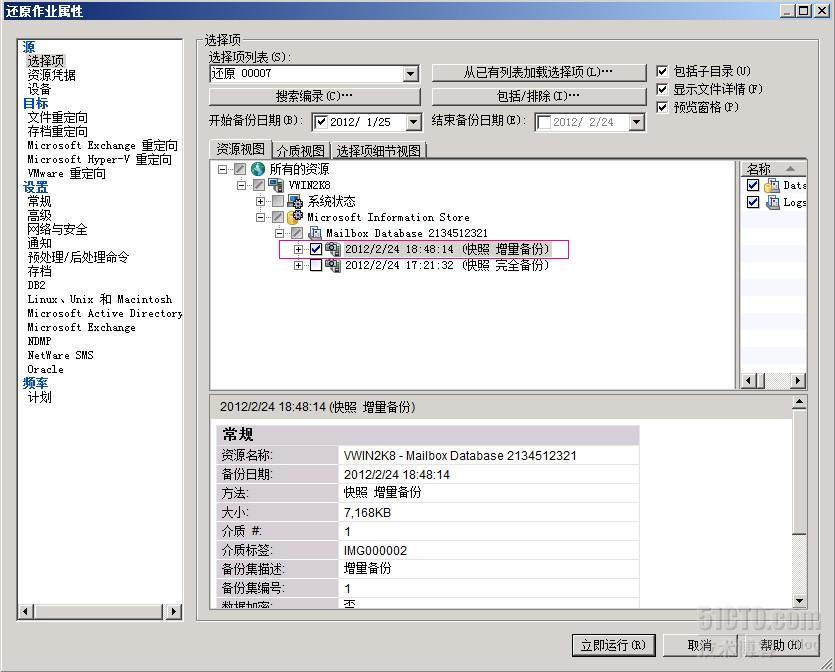The width and height of the screenshot is (835, 672).
Task: Open Microsoft Exchange 重定向 page
Action: point(102,145)
